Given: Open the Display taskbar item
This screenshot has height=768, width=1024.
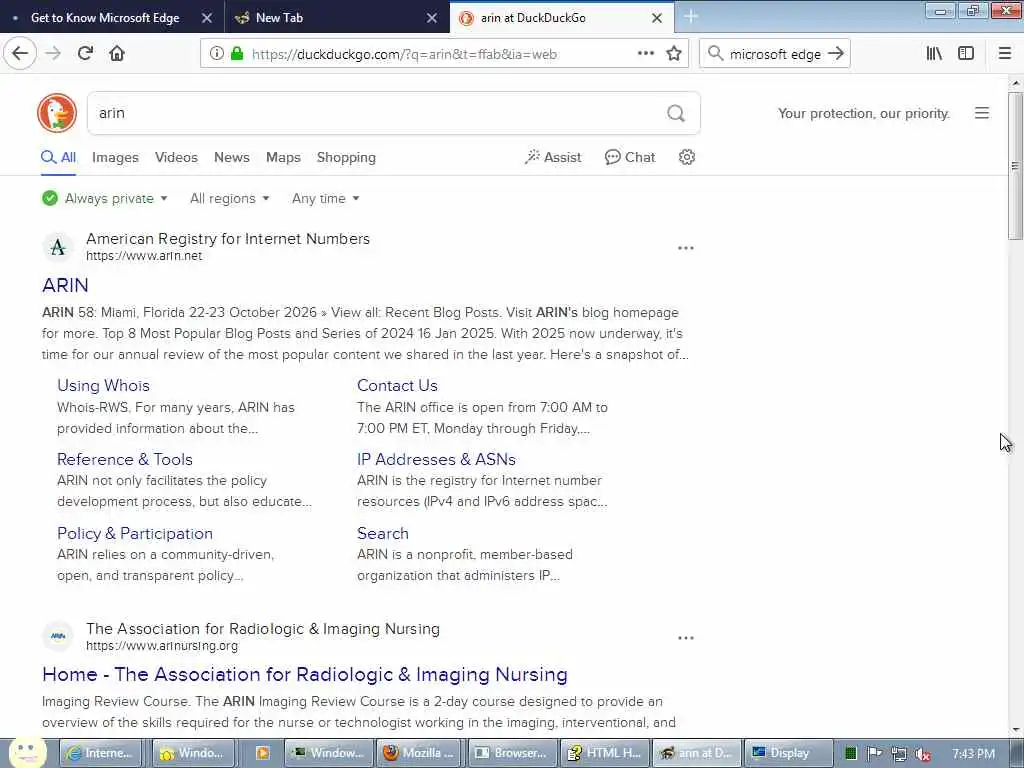Looking at the screenshot, I should [788, 754].
